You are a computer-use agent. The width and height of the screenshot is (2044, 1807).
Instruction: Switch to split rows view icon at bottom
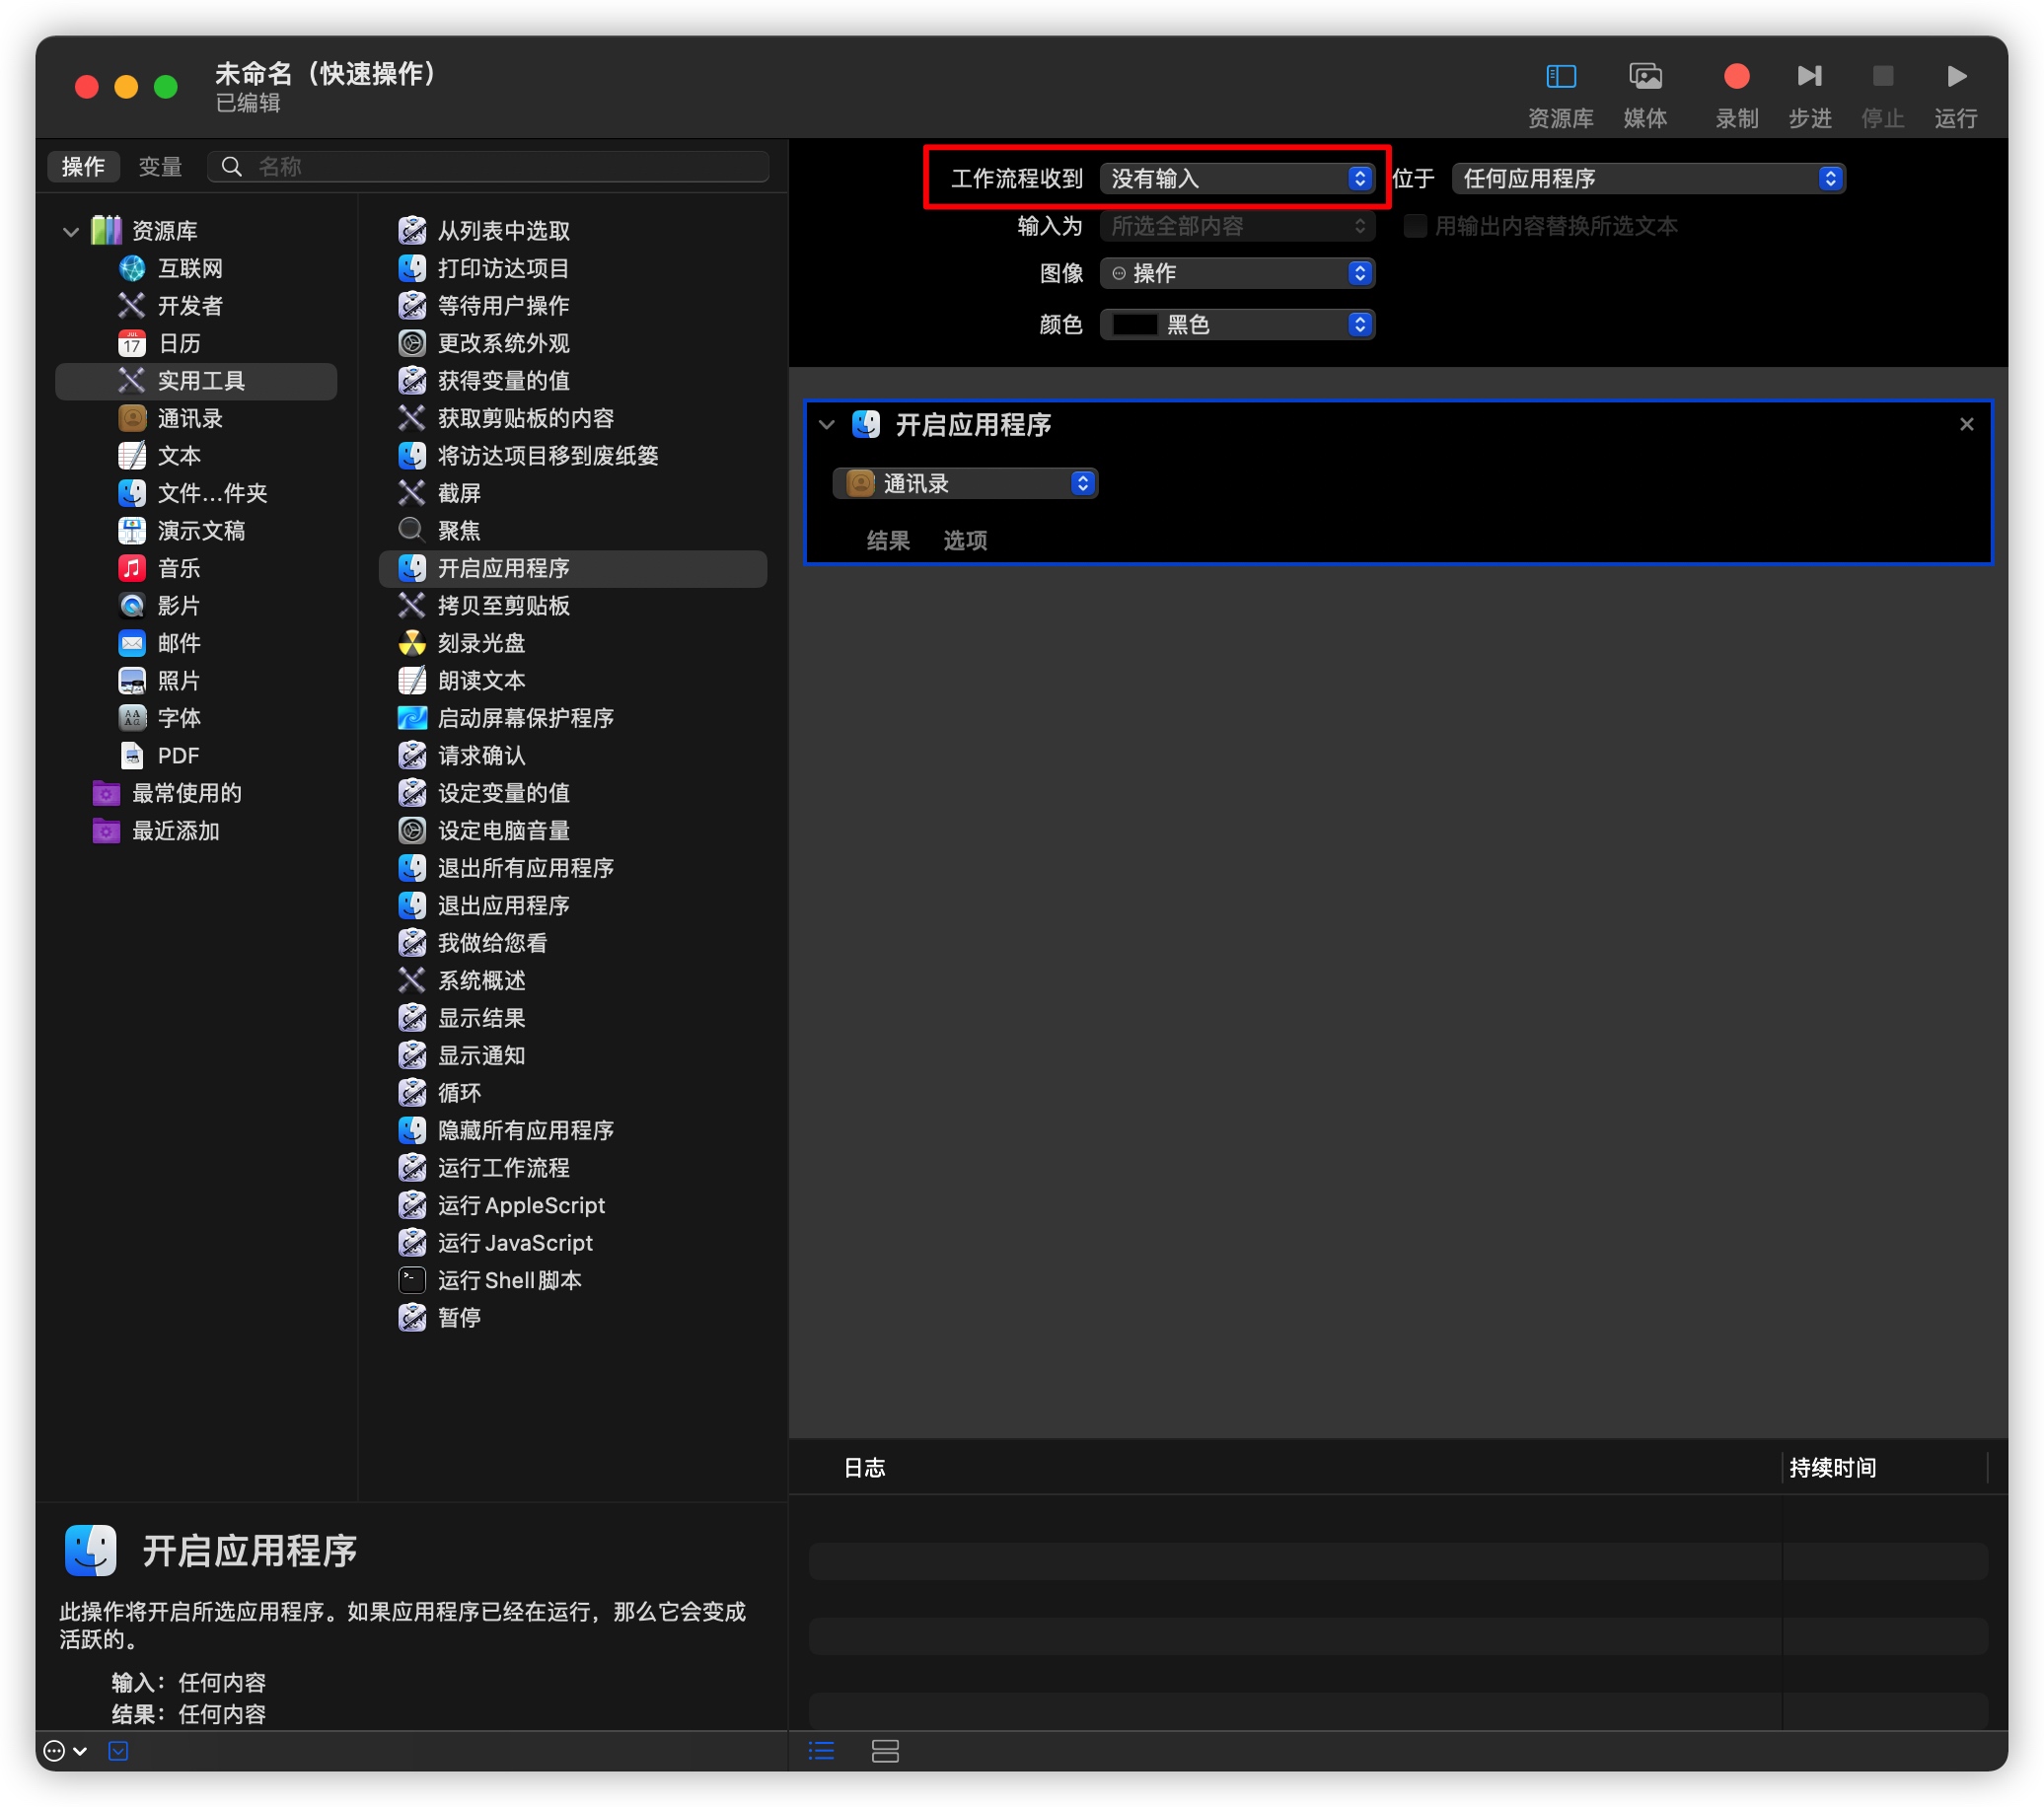pyautogui.click(x=885, y=1751)
